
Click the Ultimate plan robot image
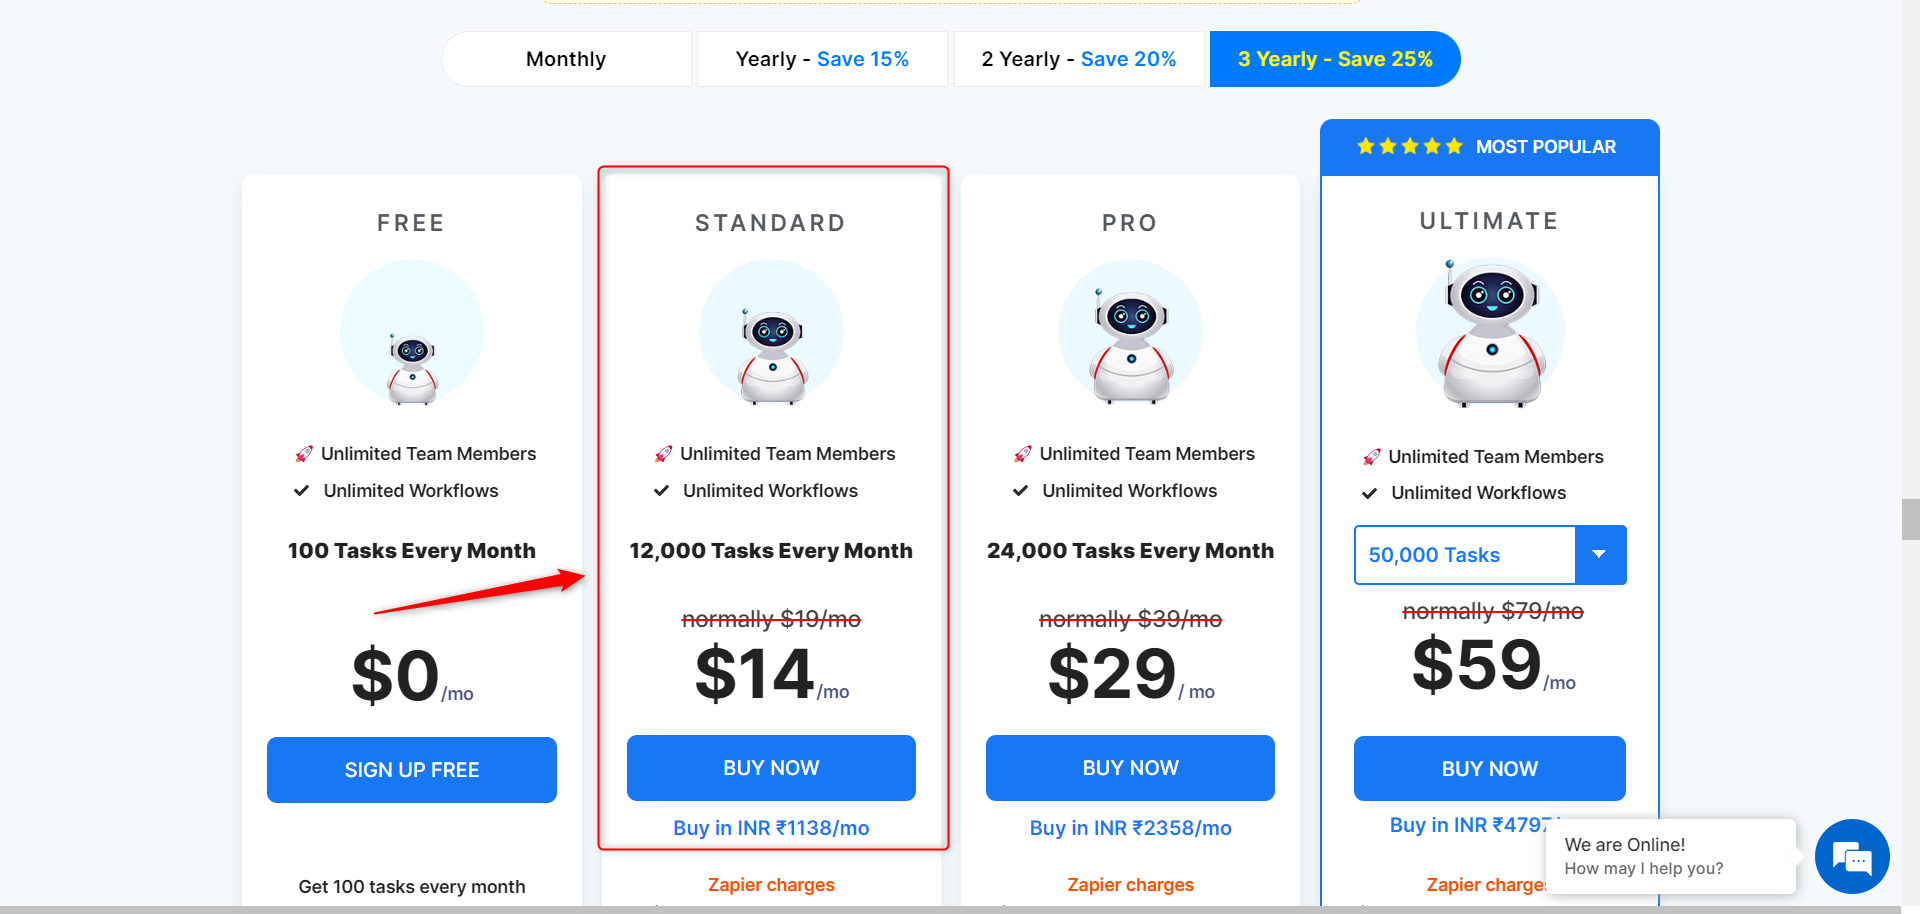[x=1490, y=332]
